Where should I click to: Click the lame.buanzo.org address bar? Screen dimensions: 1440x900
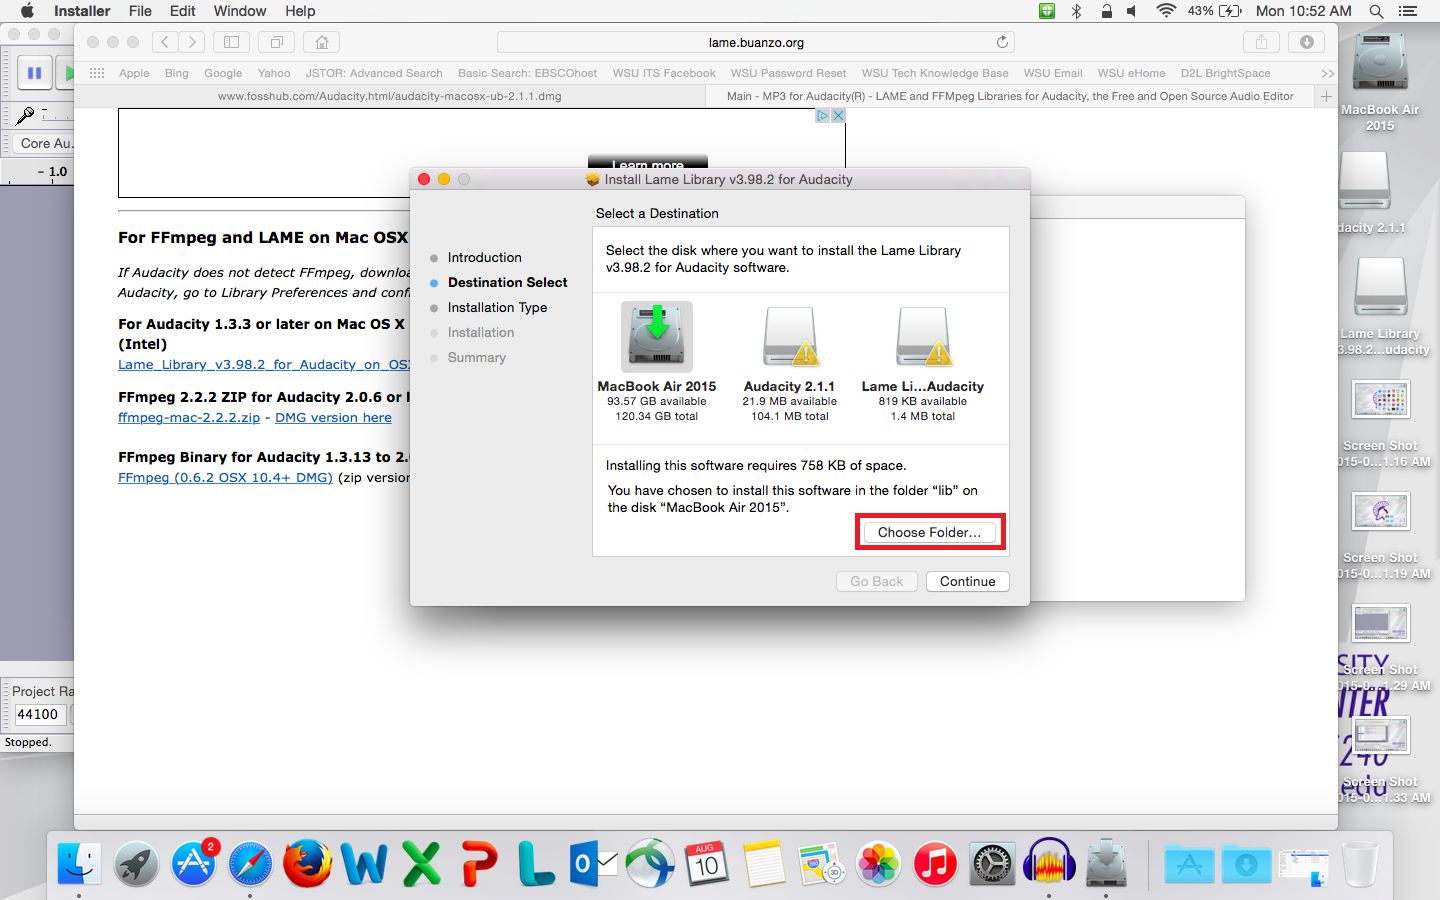coord(755,42)
